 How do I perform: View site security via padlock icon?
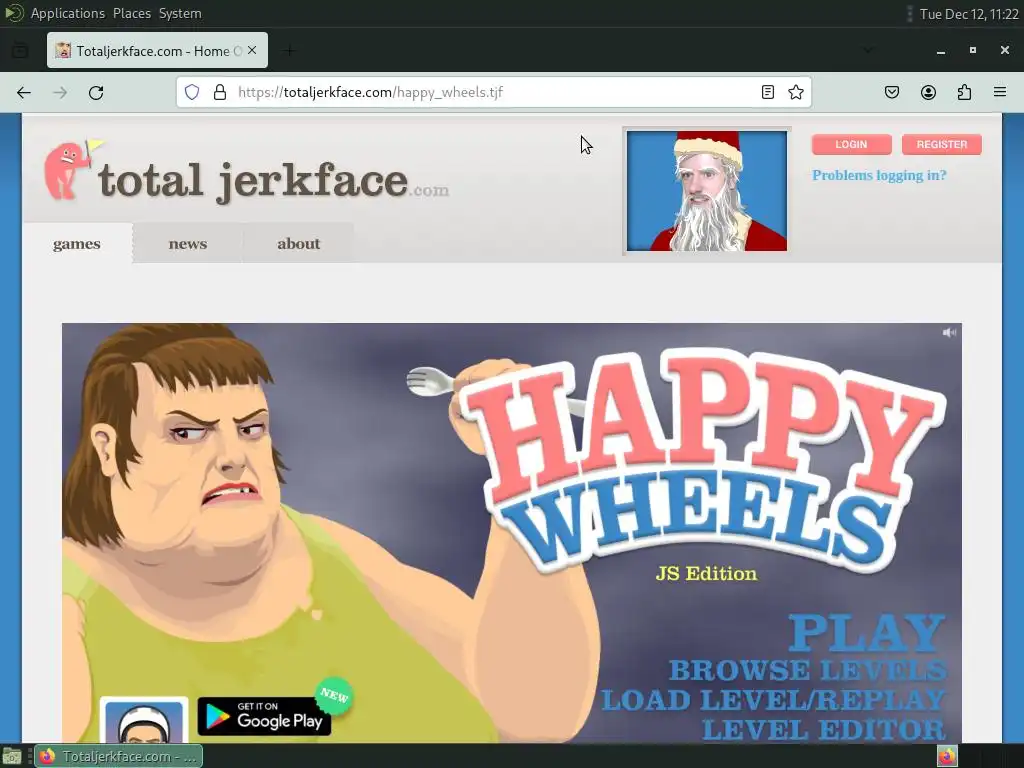(220, 92)
